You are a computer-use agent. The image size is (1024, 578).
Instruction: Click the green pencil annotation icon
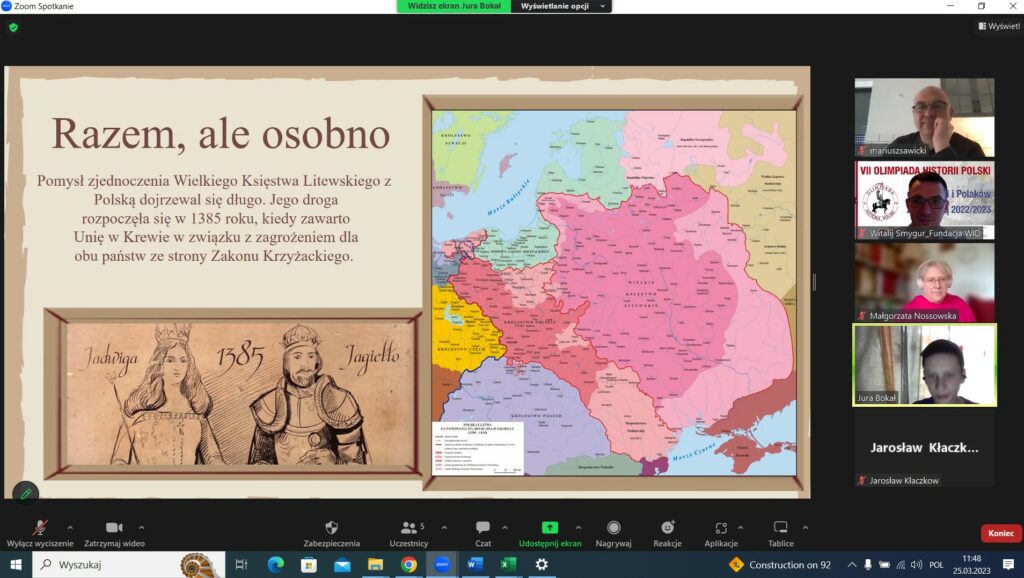pyautogui.click(x=25, y=493)
